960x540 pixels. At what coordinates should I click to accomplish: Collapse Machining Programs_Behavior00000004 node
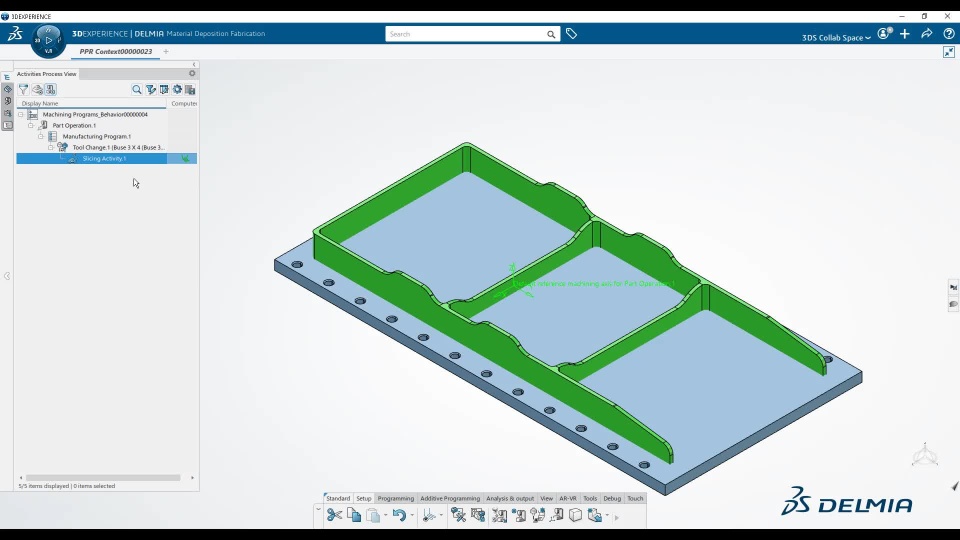(21, 114)
